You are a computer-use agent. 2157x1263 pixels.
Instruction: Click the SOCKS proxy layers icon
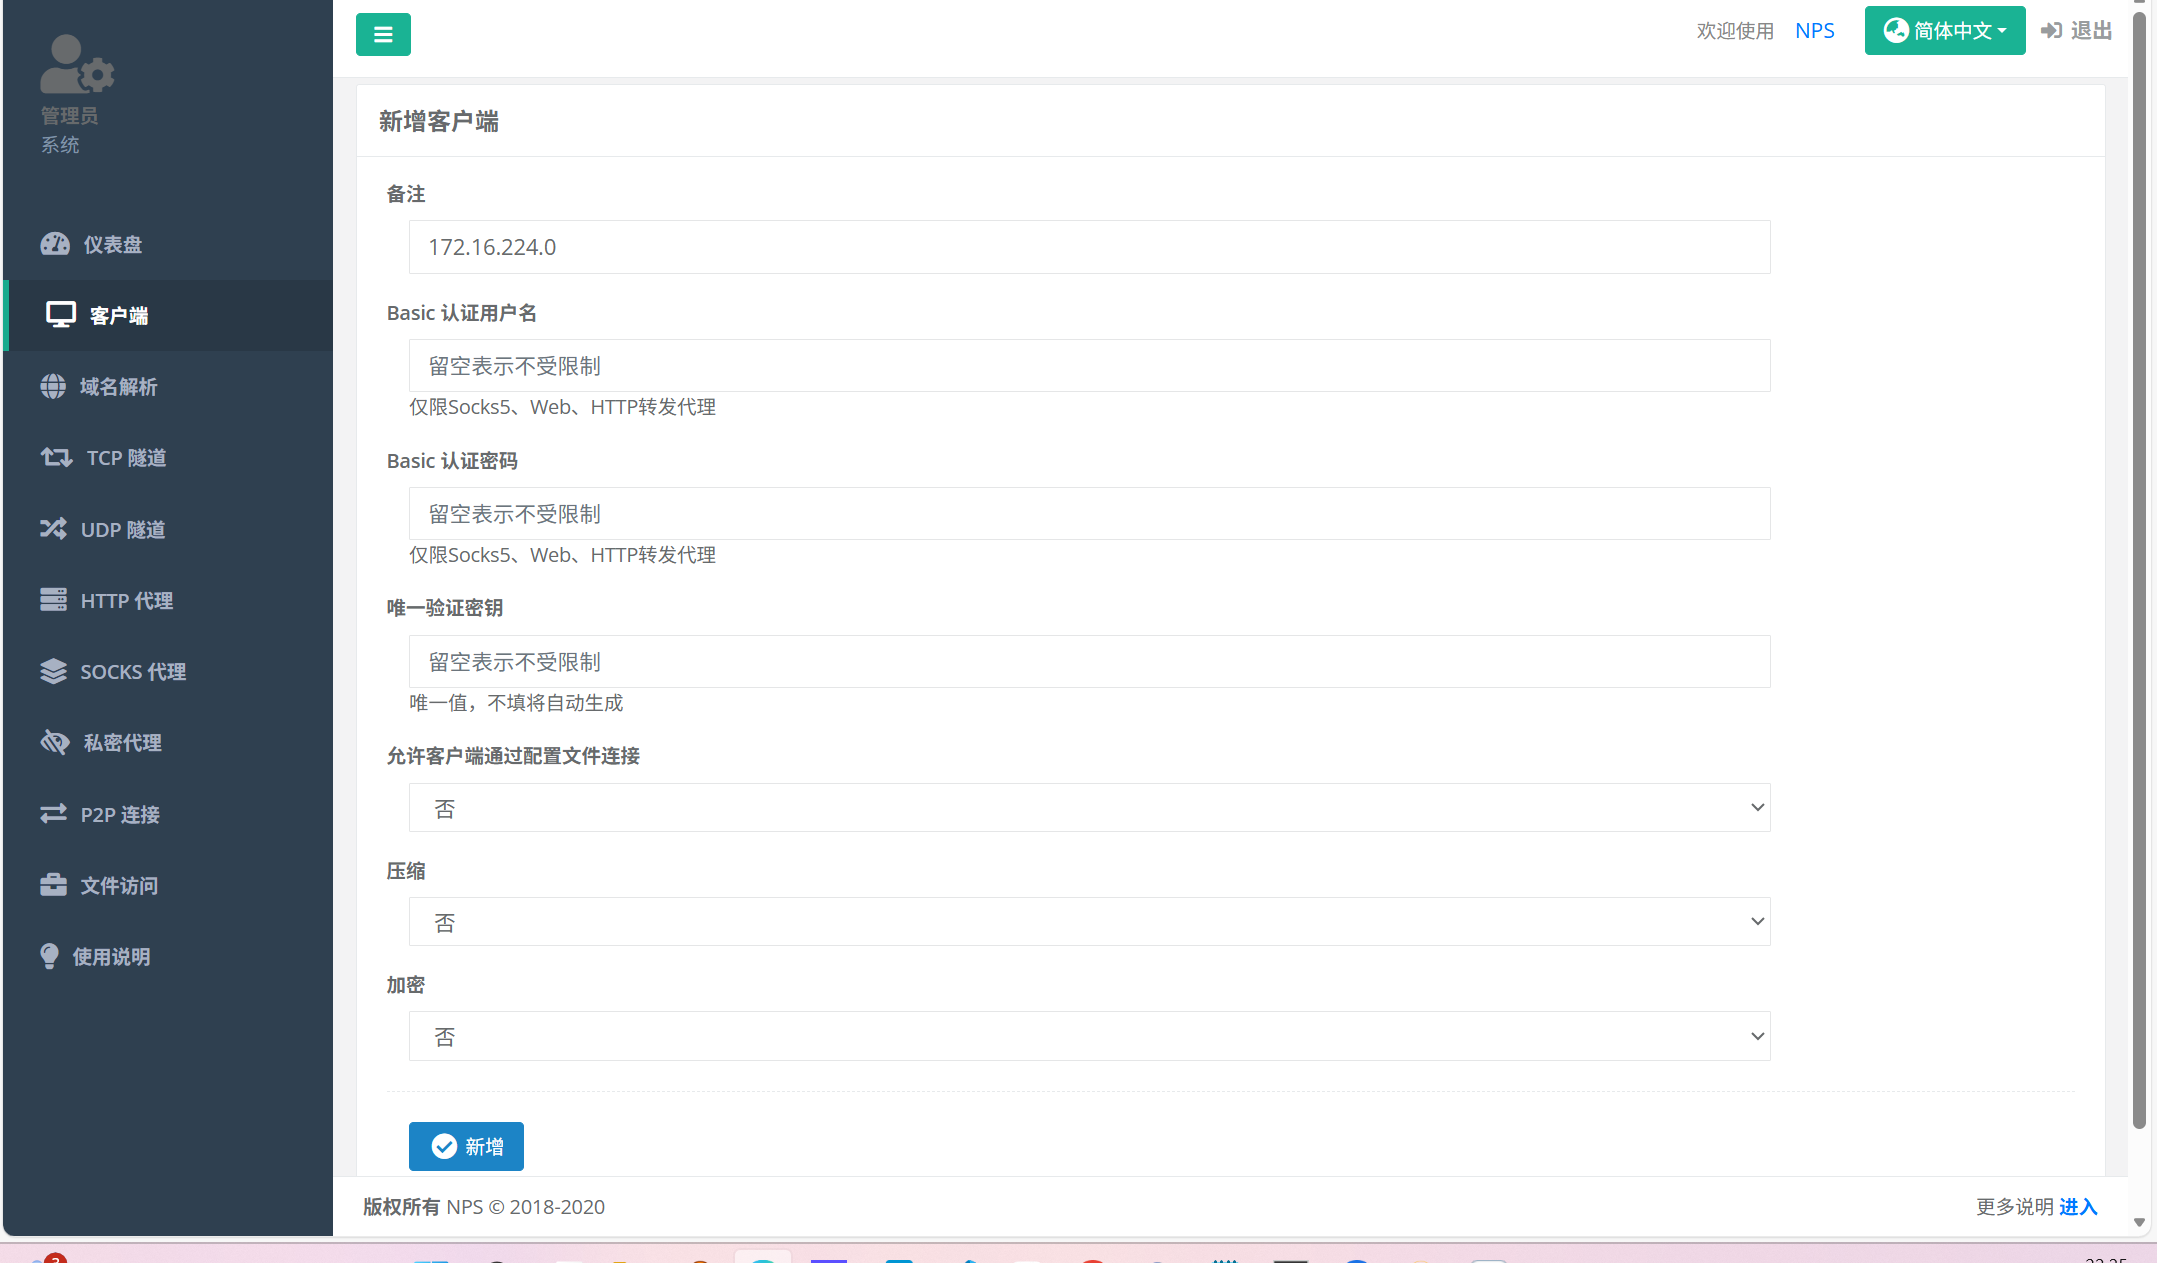53,671
